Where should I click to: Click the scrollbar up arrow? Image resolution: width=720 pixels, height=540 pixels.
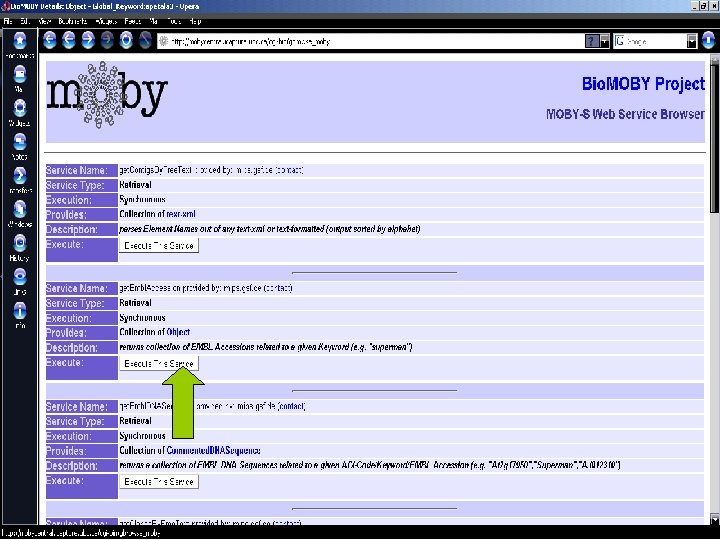pyautogui.click(x=714, y=59)
